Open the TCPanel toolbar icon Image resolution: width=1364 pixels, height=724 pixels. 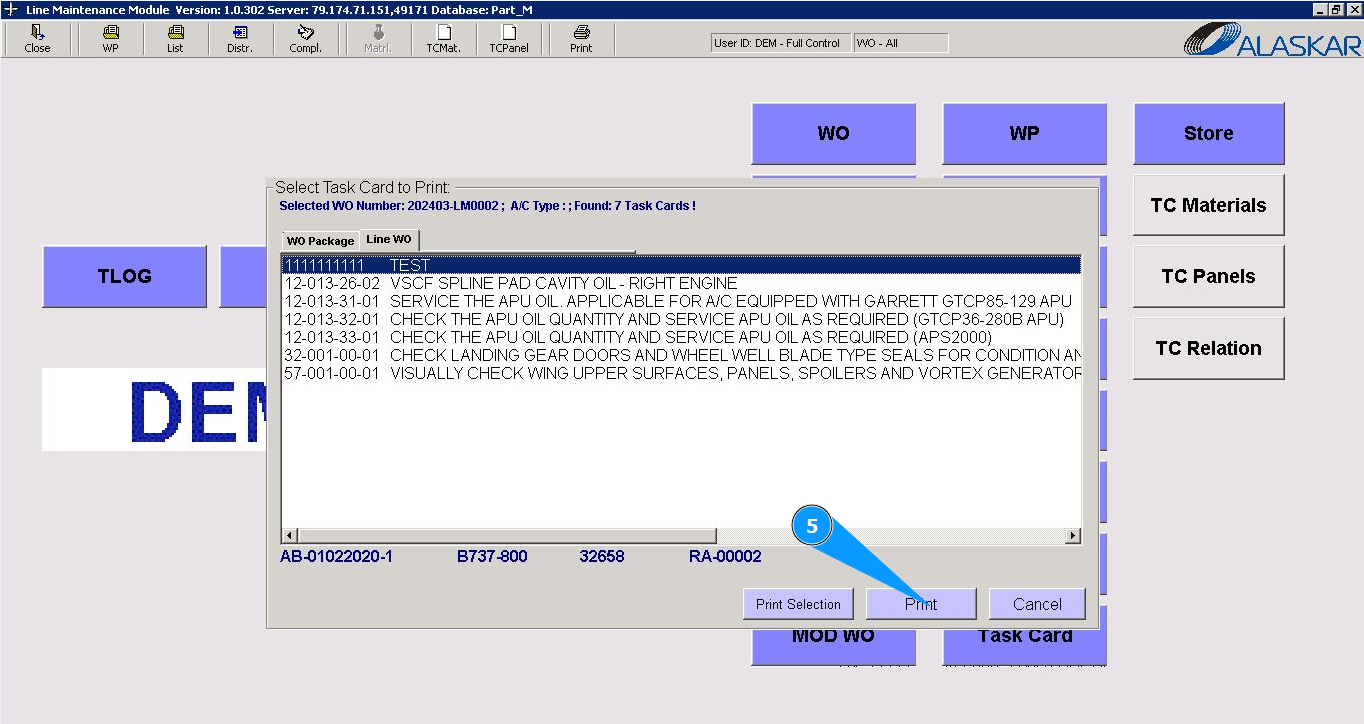(x=508, y=39)
